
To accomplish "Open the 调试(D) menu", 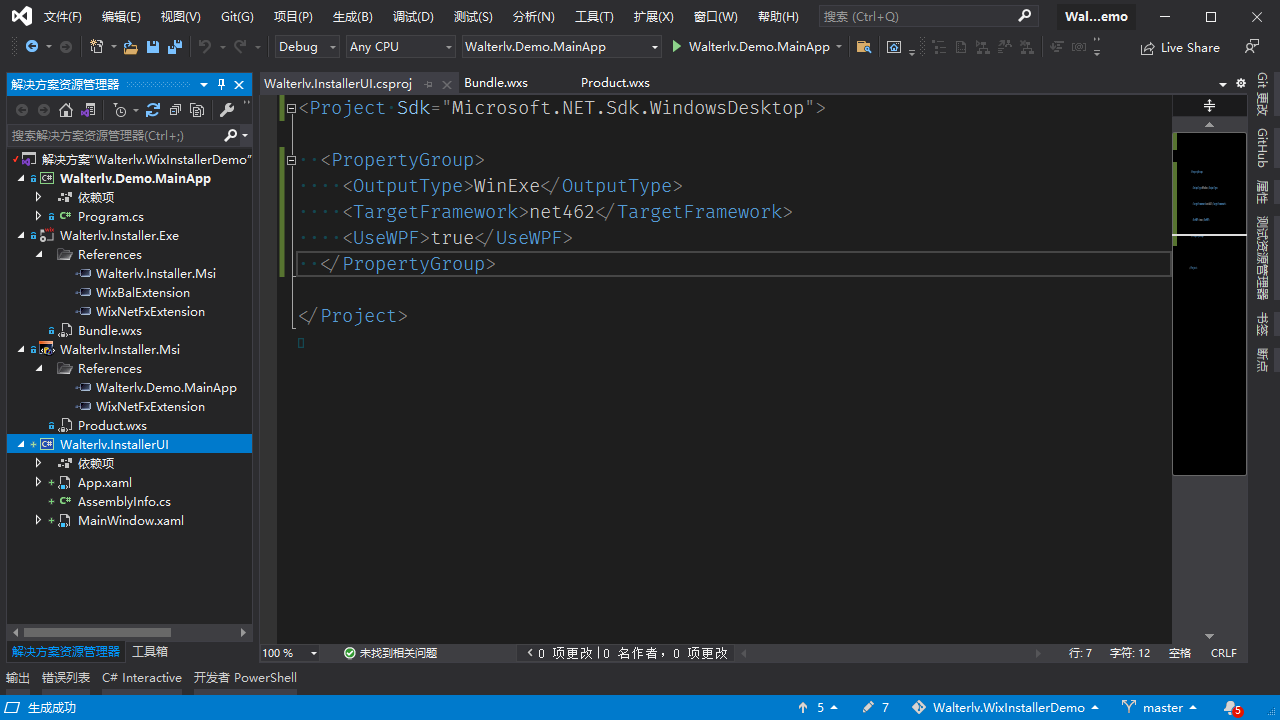I will click(x=413, y=17).
